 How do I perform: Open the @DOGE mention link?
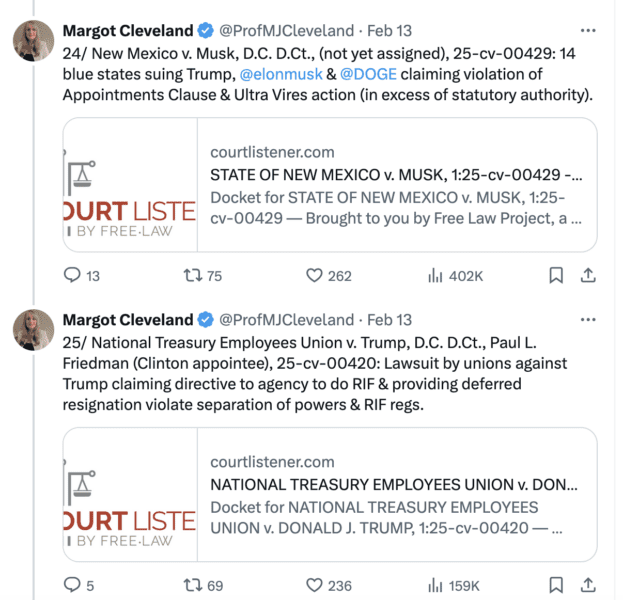click(368, 74)
